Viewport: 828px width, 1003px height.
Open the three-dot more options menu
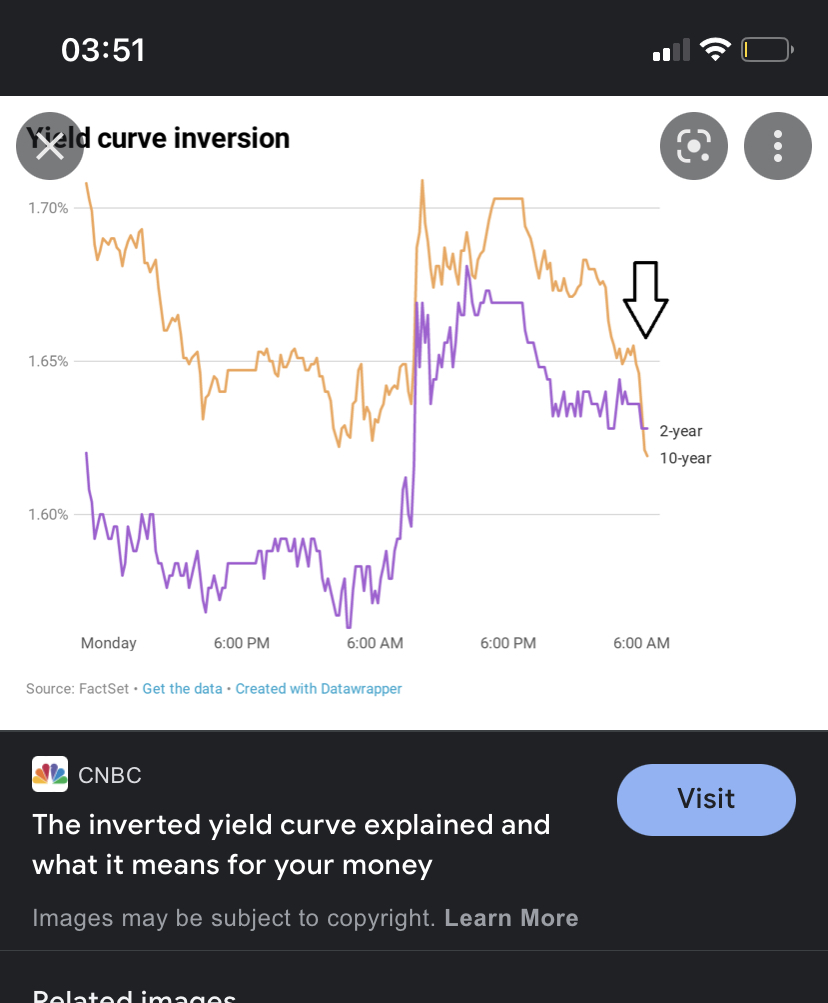coord(778,146)
